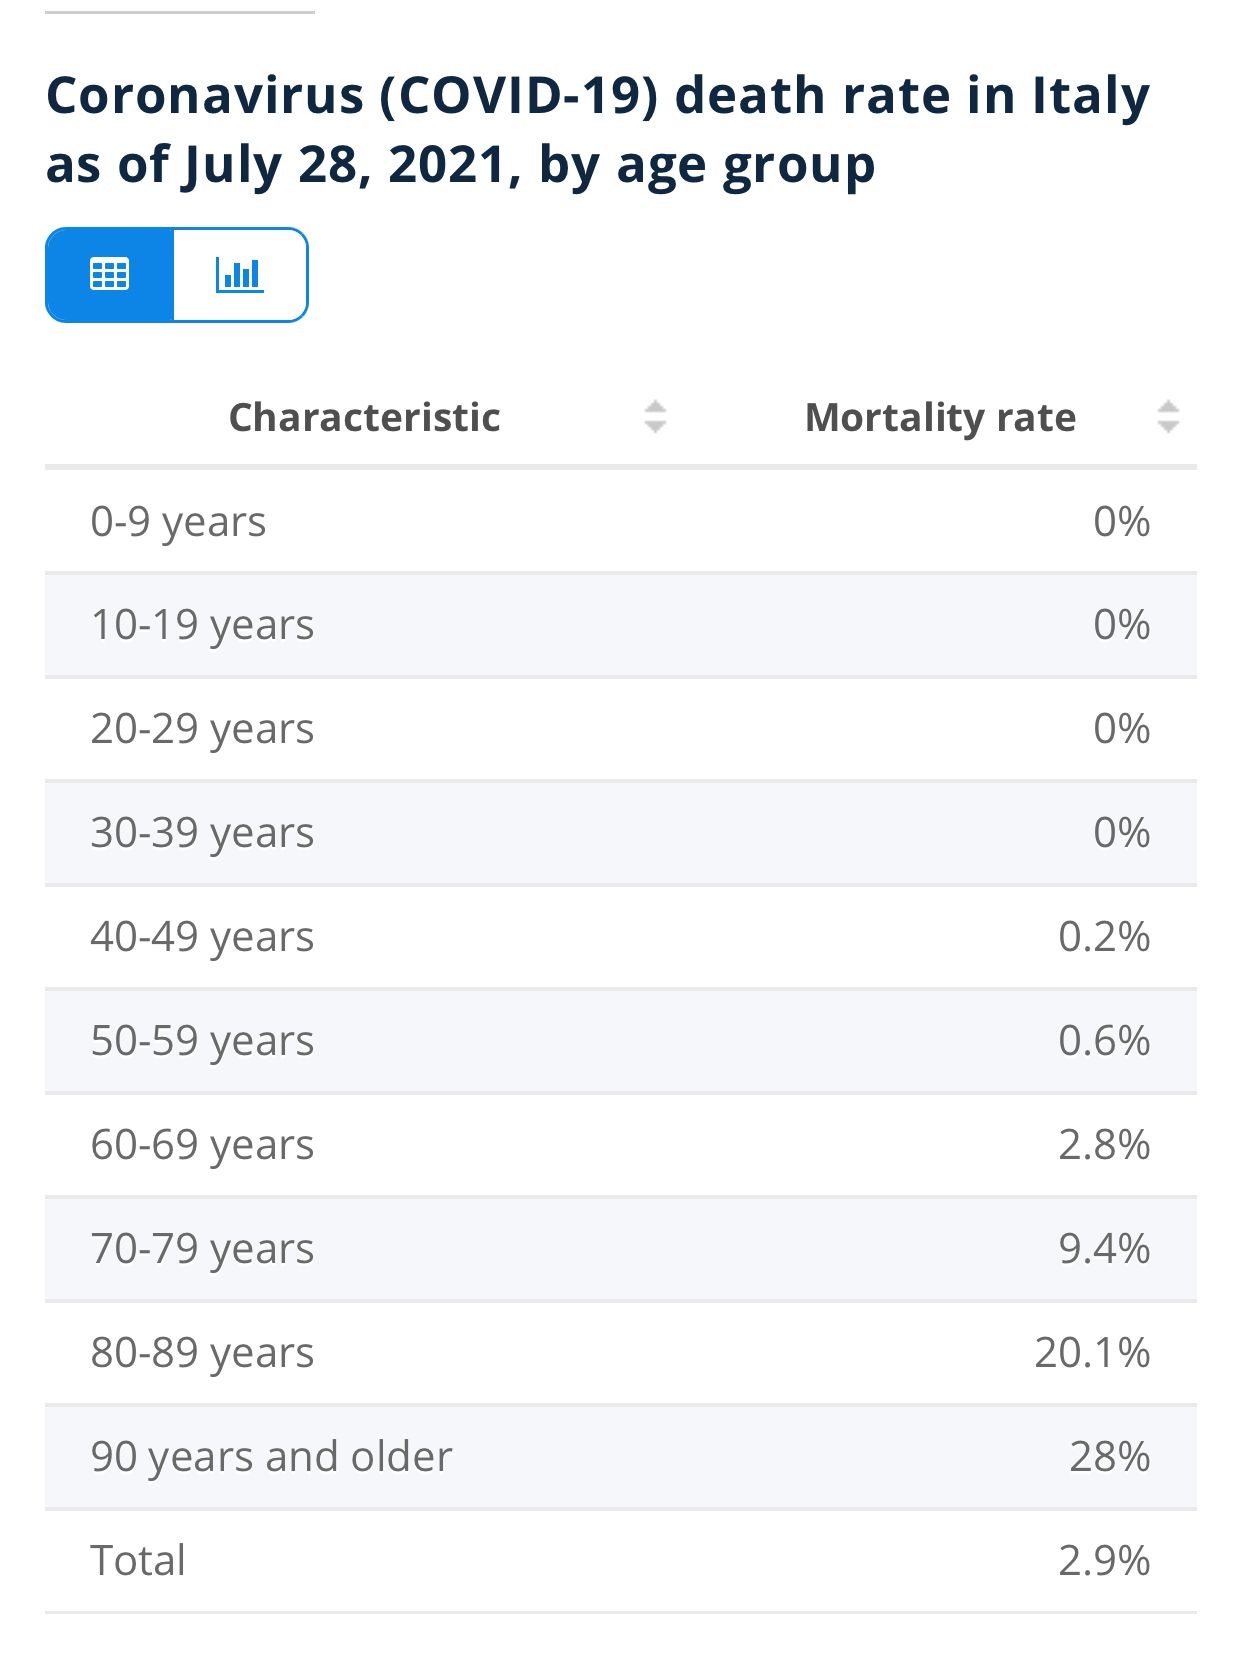Select the 70-79 years row label
1242x1656 pixels.
pos(202,1250)
